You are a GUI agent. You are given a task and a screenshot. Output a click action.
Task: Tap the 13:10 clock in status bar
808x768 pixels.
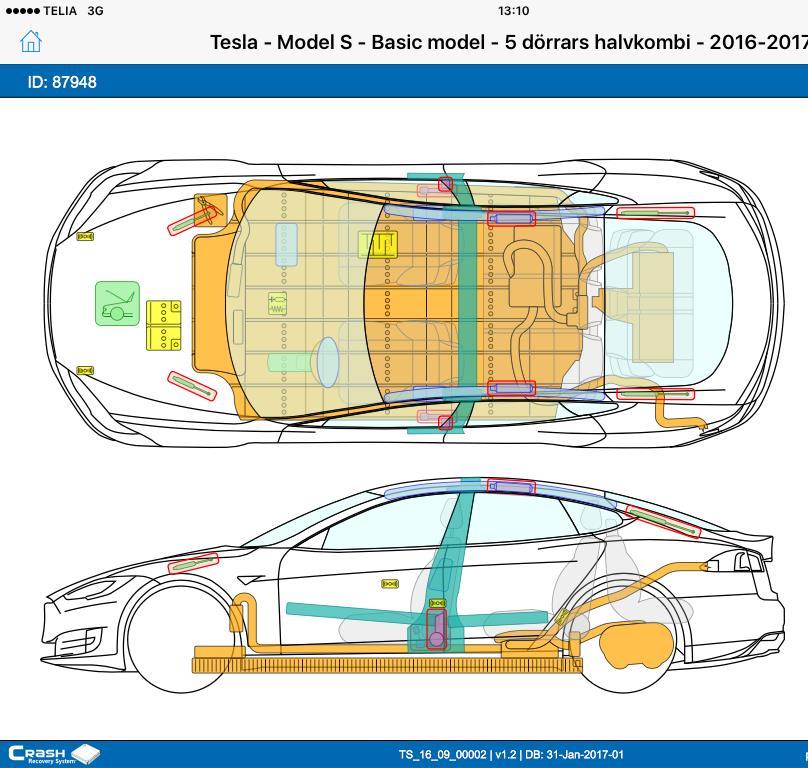514,10
